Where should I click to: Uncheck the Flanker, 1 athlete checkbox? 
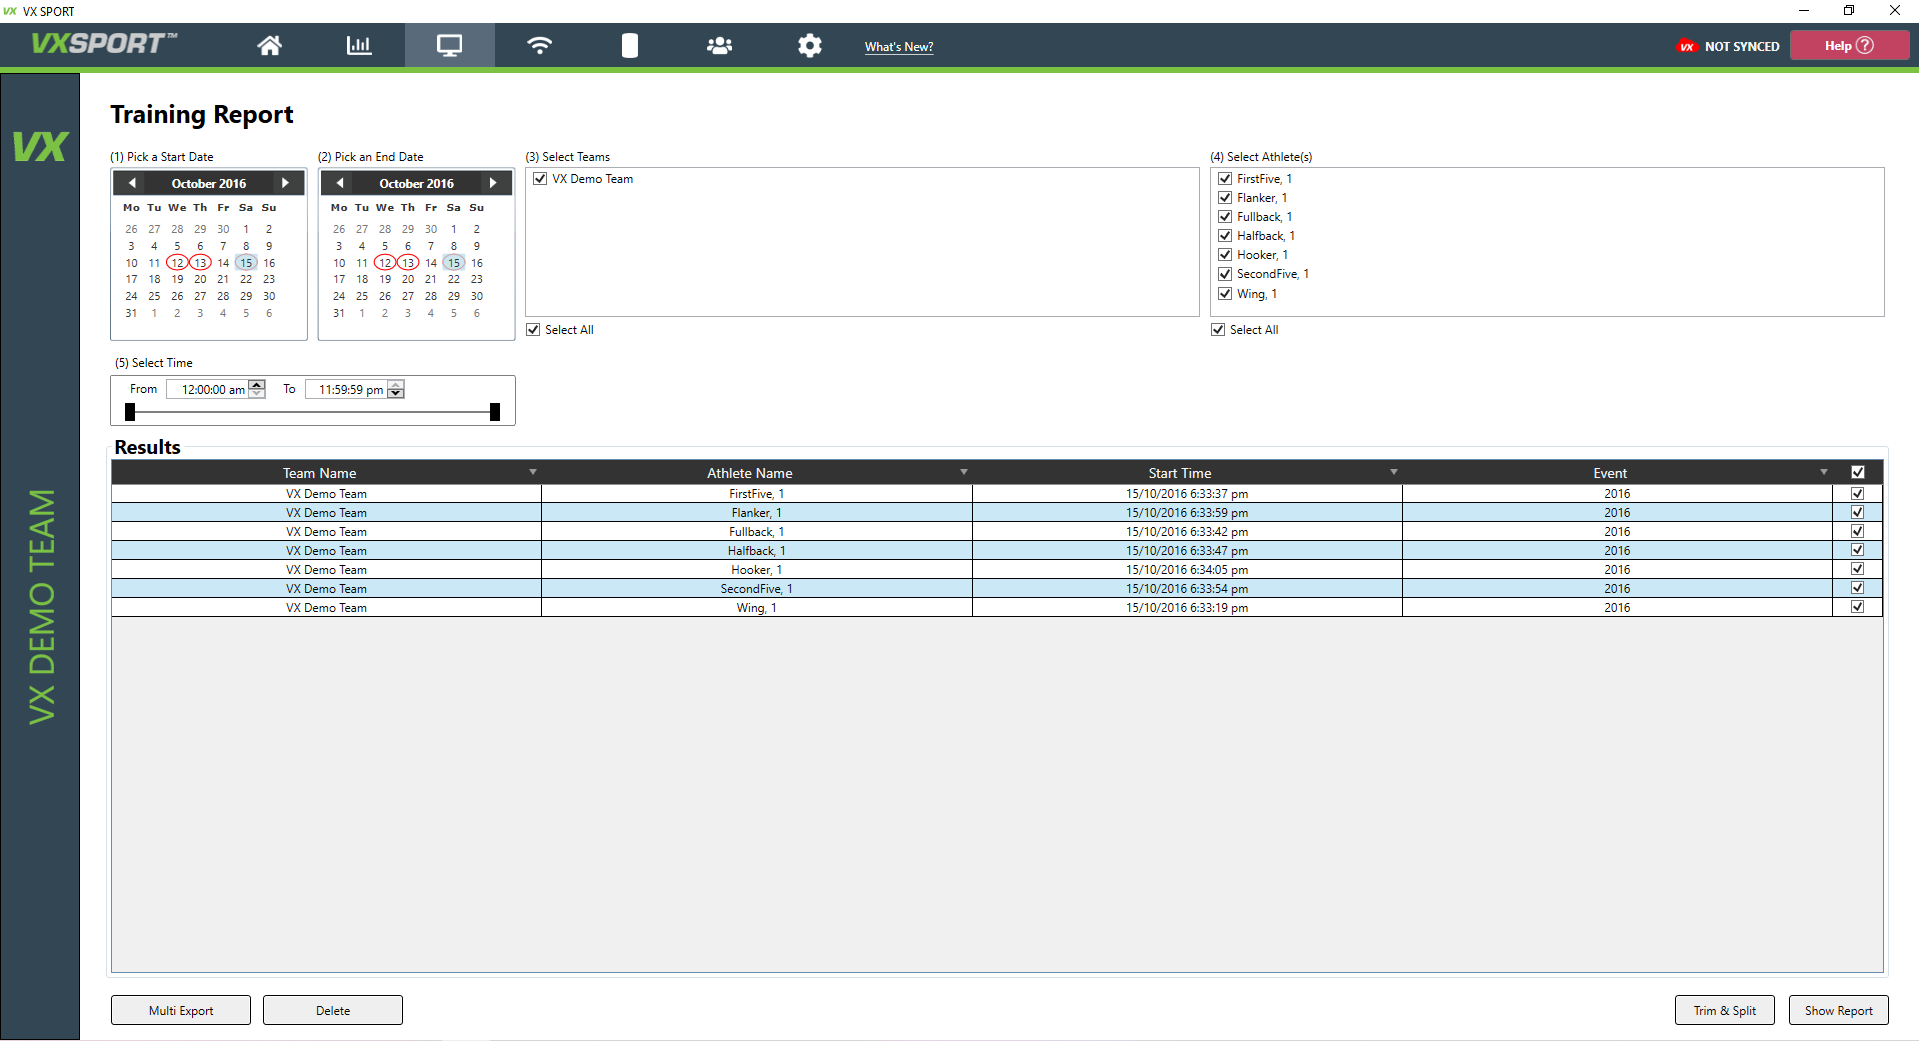click(x=1225, y=198)
